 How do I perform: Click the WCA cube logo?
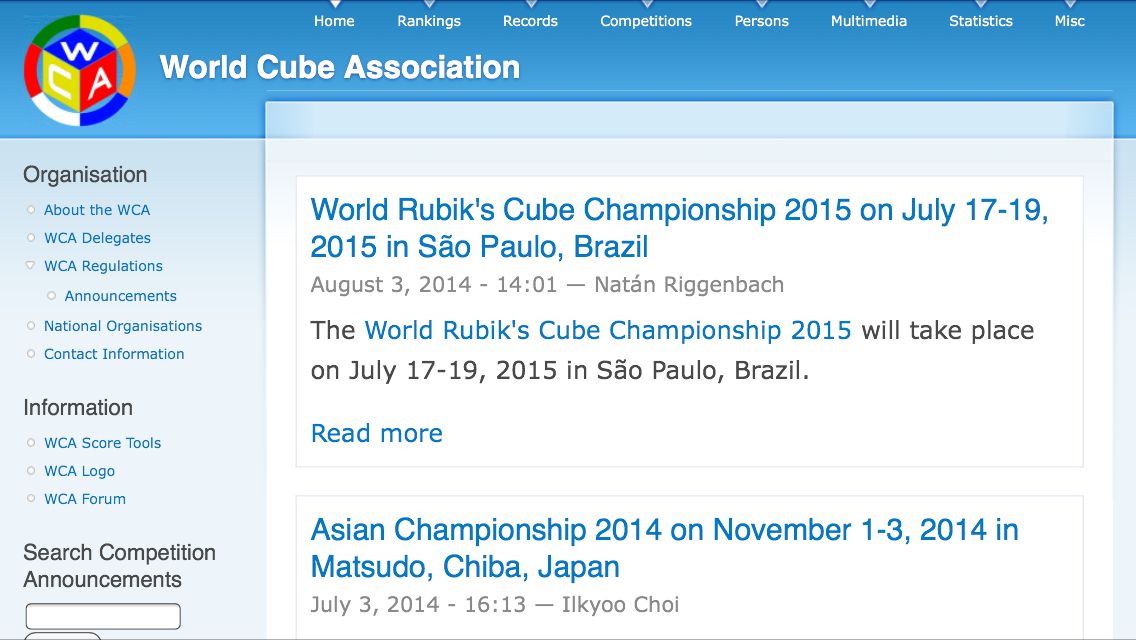[x=80, y=71]
